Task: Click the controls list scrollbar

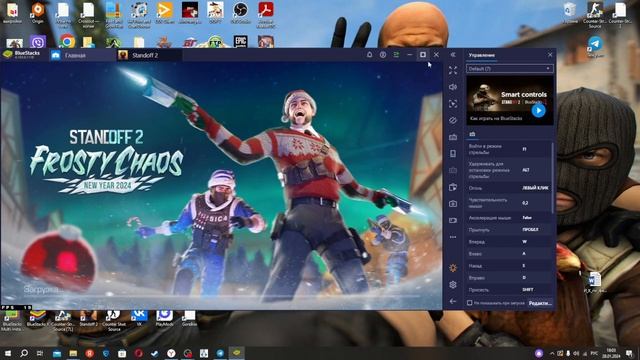Action: (x=553, y=178)
